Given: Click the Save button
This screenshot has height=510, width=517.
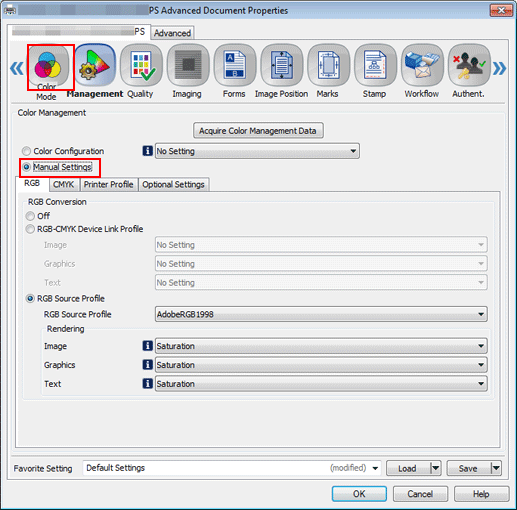Looking at the screenshot, I should [469, 468].
